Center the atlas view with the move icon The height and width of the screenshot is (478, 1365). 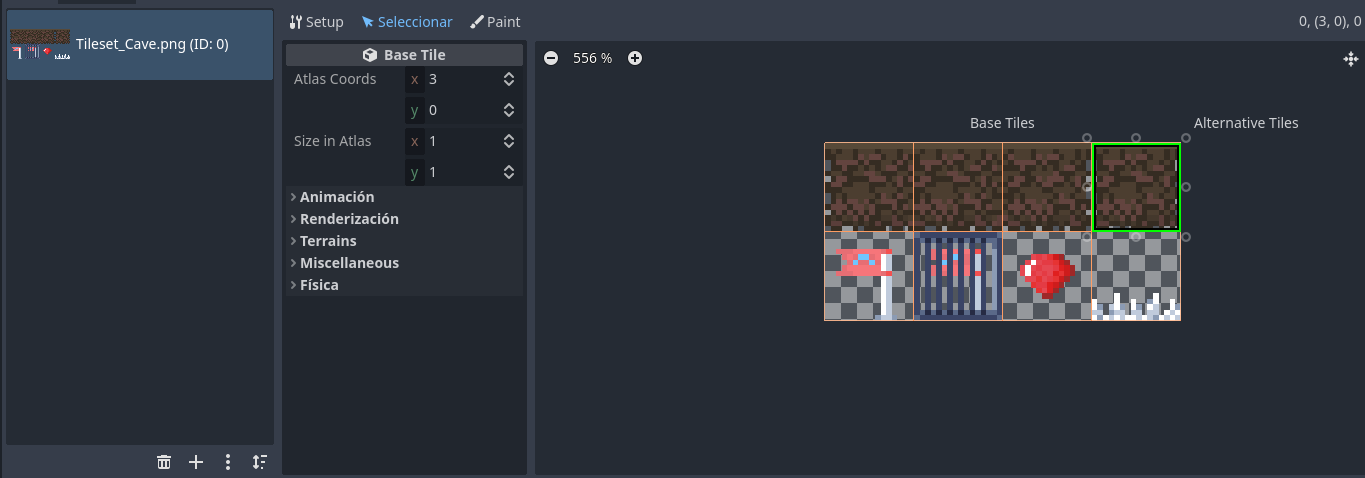pos(1350,59)
